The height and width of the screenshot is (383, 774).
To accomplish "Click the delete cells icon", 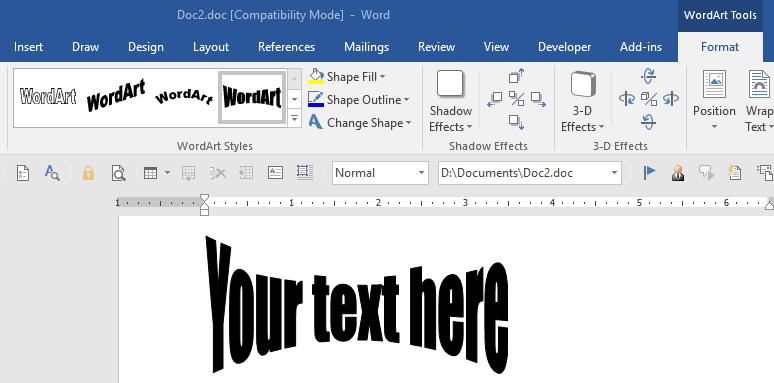I will click(x=217, y=173).
